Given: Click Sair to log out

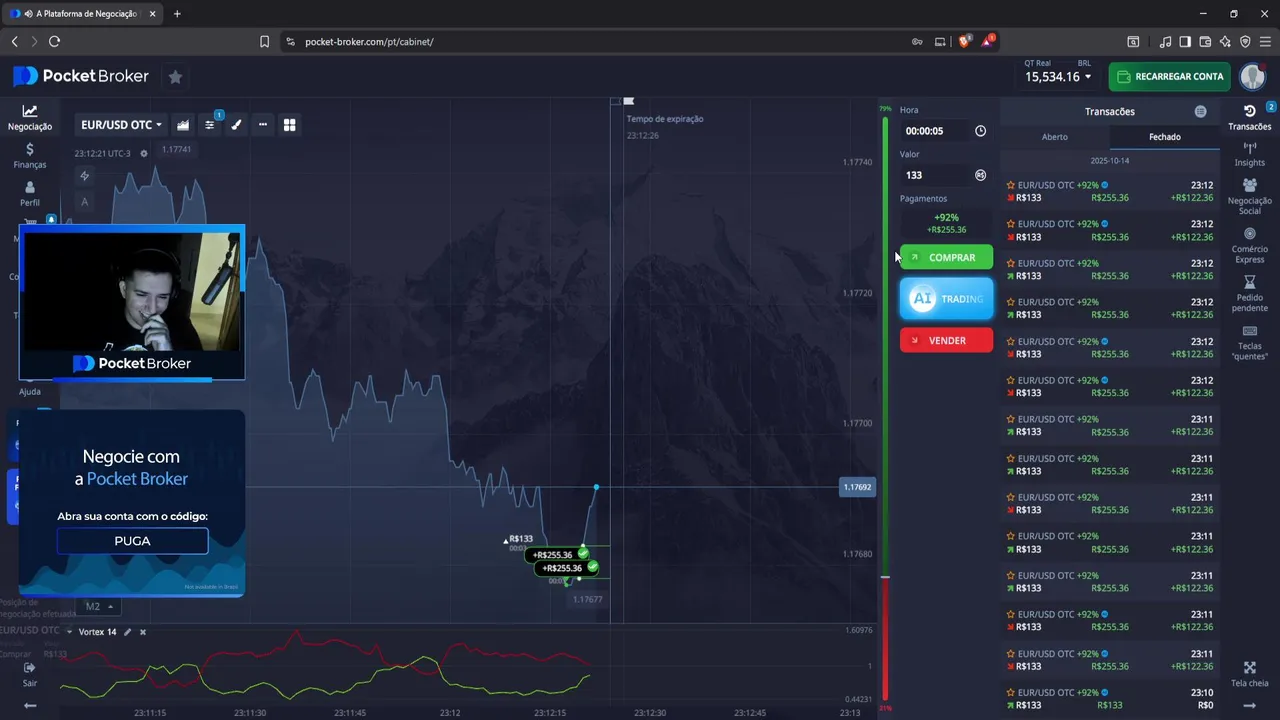Looking at the screenshot, I should 30,674.
